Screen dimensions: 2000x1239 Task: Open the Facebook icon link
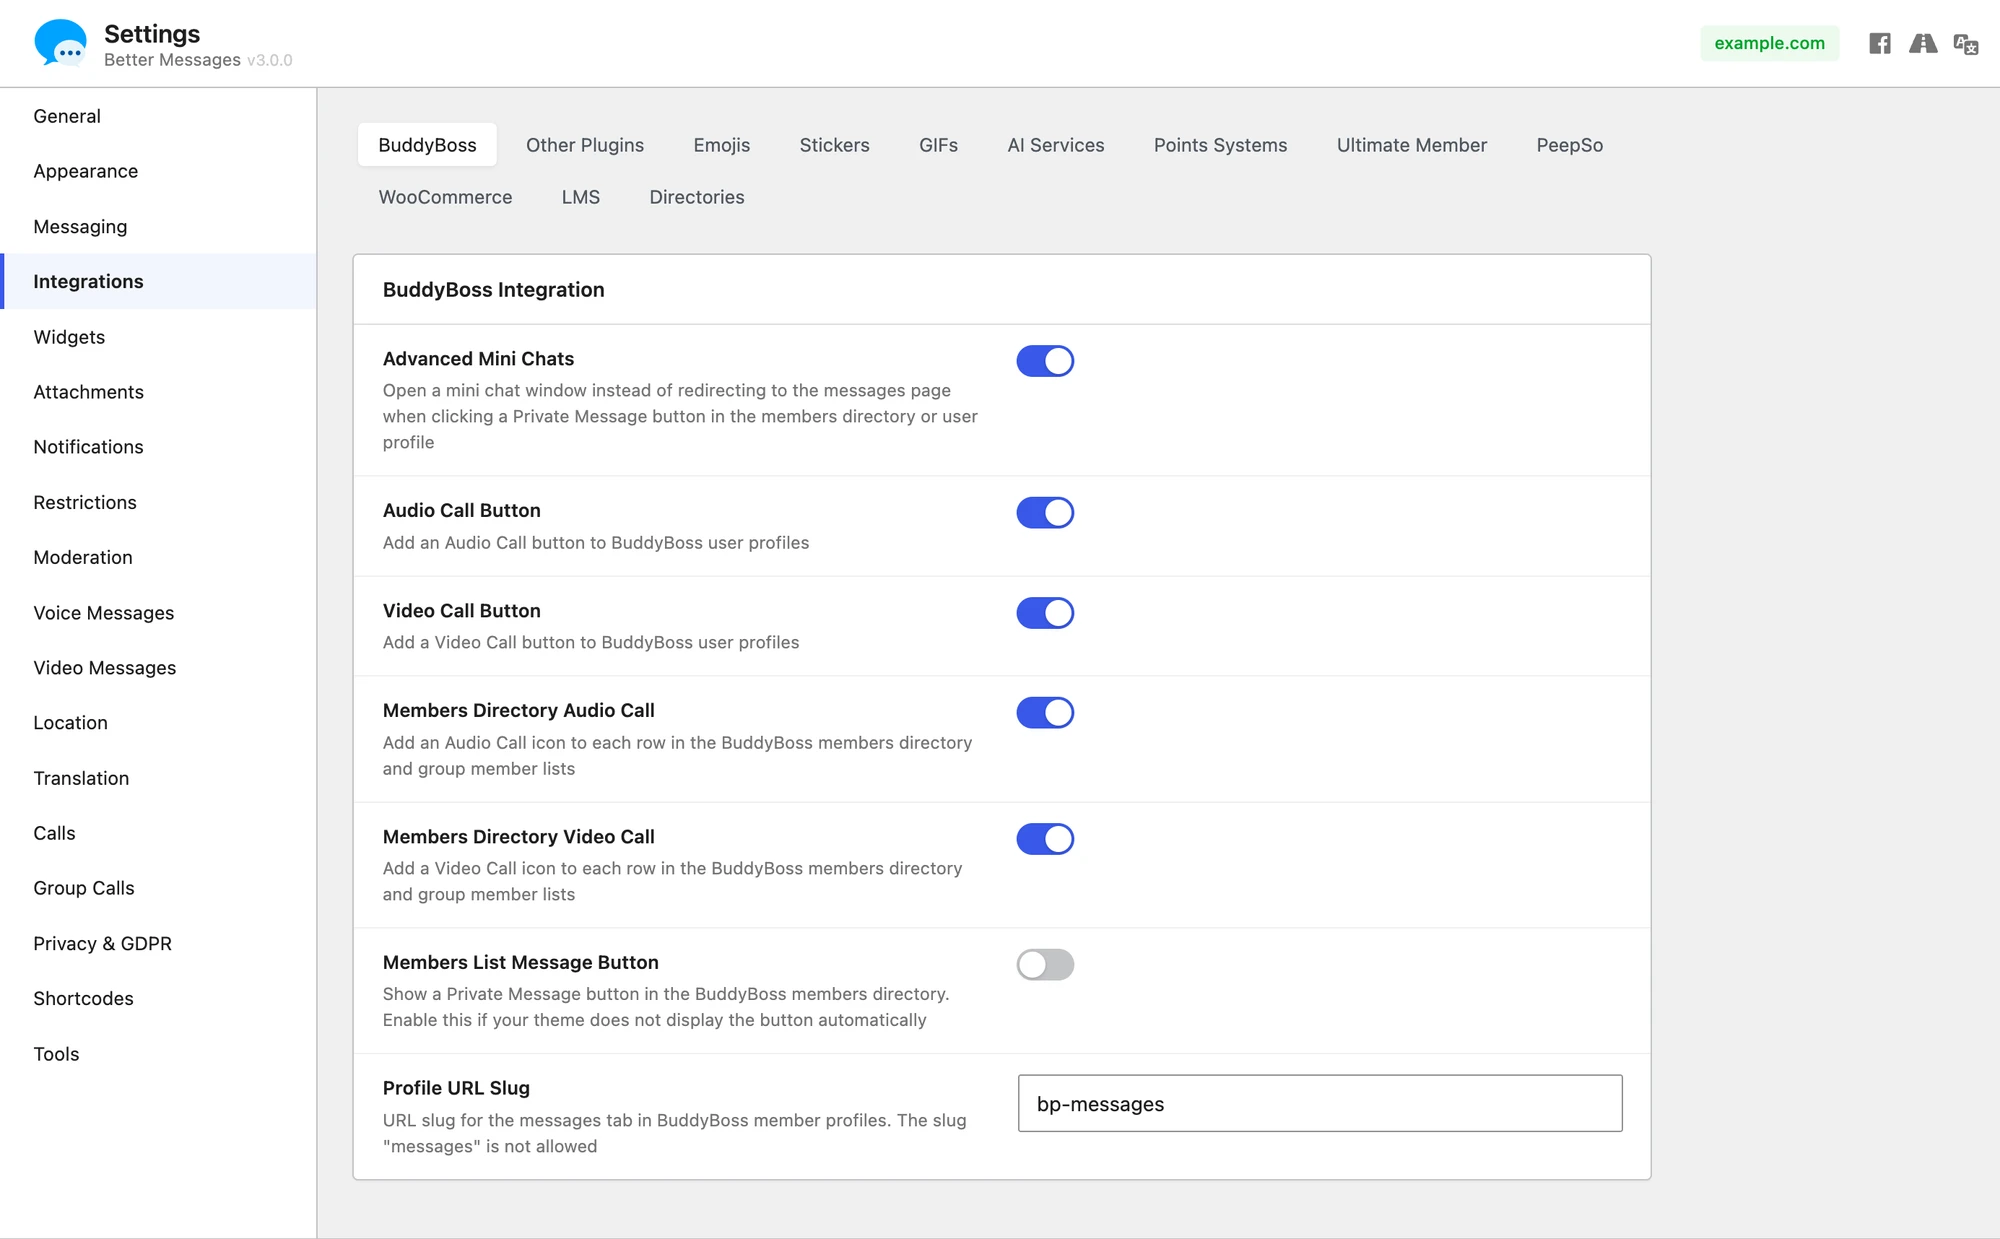coord(1880,43)
